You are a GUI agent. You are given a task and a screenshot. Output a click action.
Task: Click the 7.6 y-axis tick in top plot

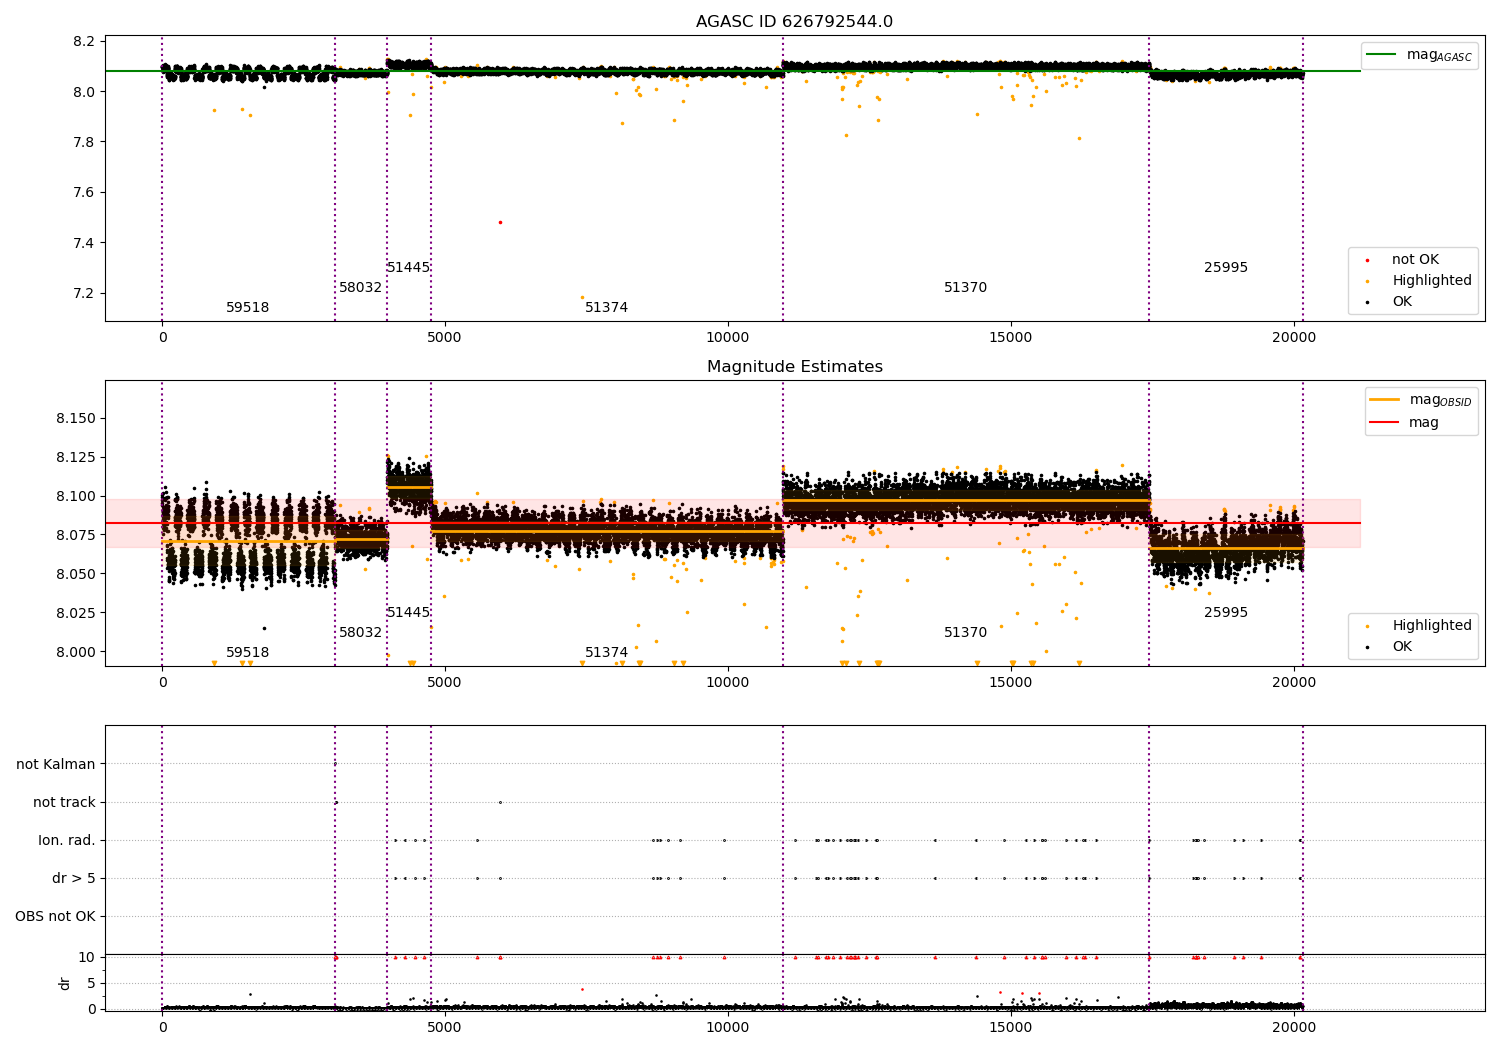[85, 193]
